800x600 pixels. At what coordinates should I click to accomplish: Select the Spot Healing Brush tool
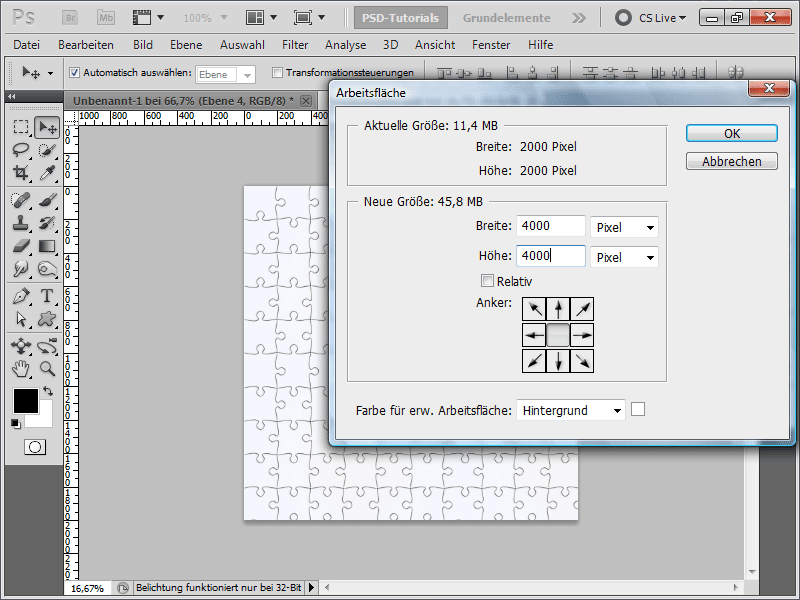coord(20,200)
